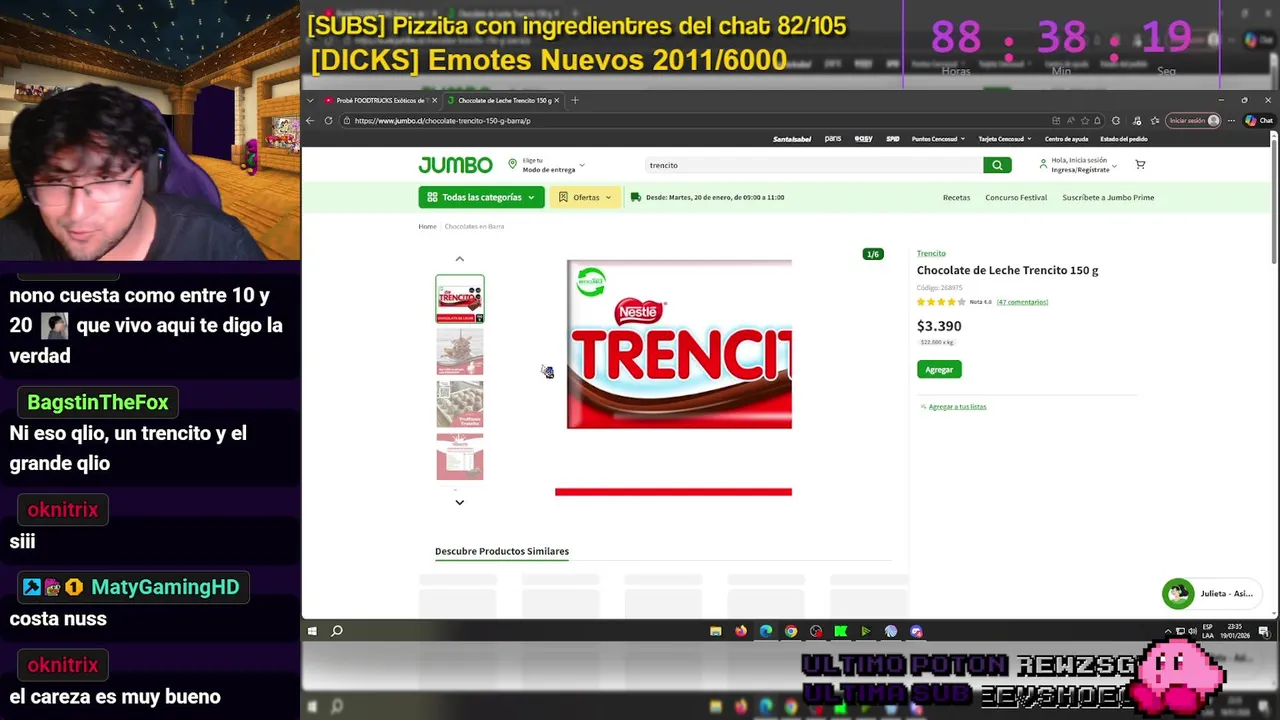Screen dimensions: 1280x720
Task: Click the Trencito brand link
Action: 931,253
